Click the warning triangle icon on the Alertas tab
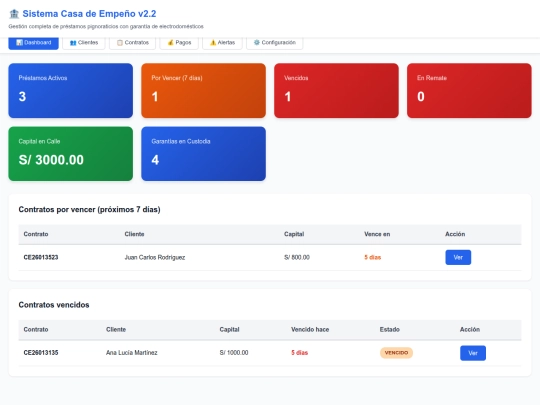This screenshot has height=405, width=540. click(x=213, y=43)
